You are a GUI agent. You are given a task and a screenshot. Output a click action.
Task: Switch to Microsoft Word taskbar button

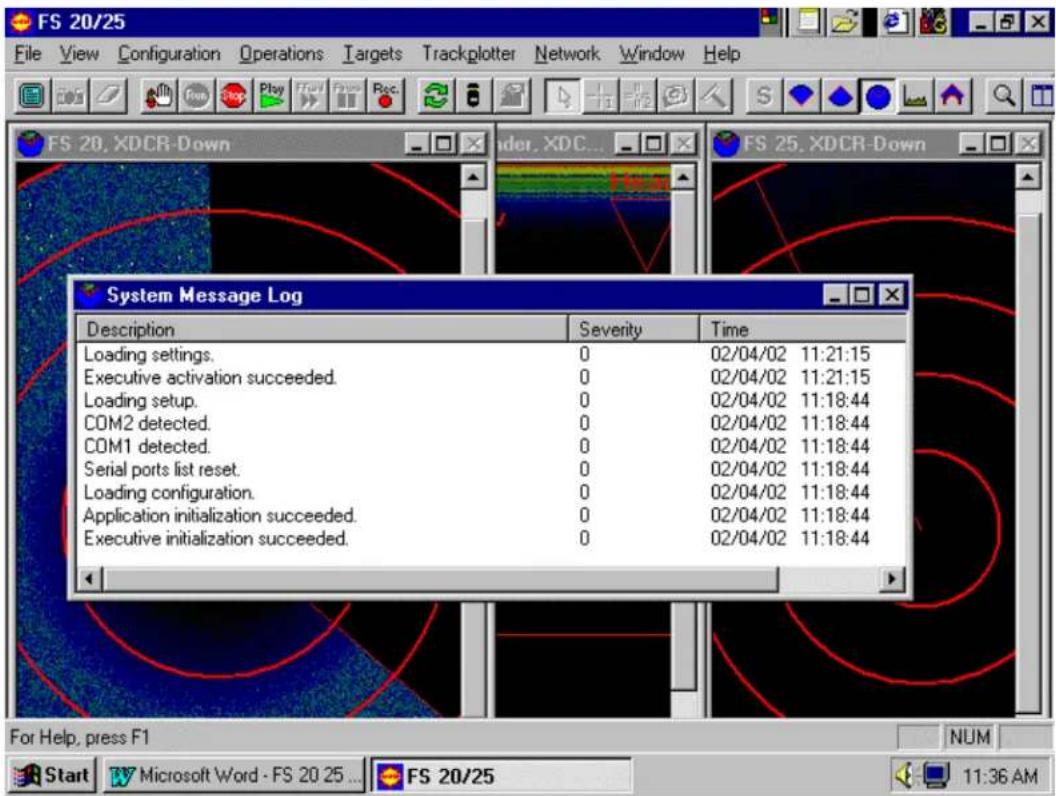coord(234,775)
